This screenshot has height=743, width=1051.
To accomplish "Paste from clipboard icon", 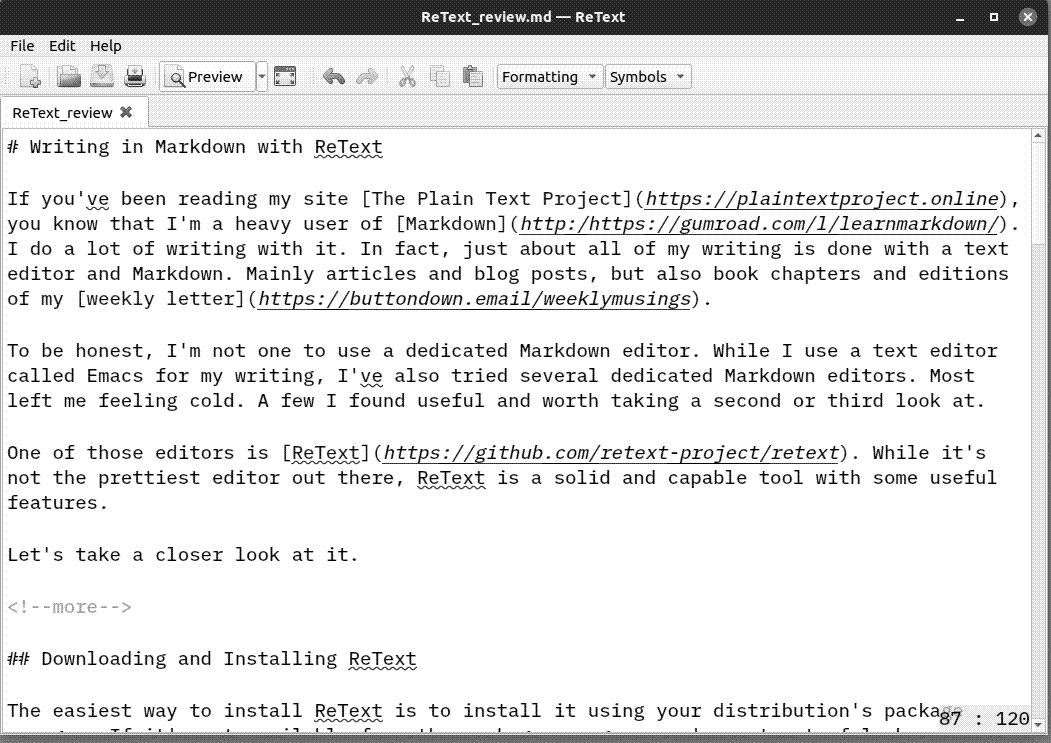I will 473,77.
